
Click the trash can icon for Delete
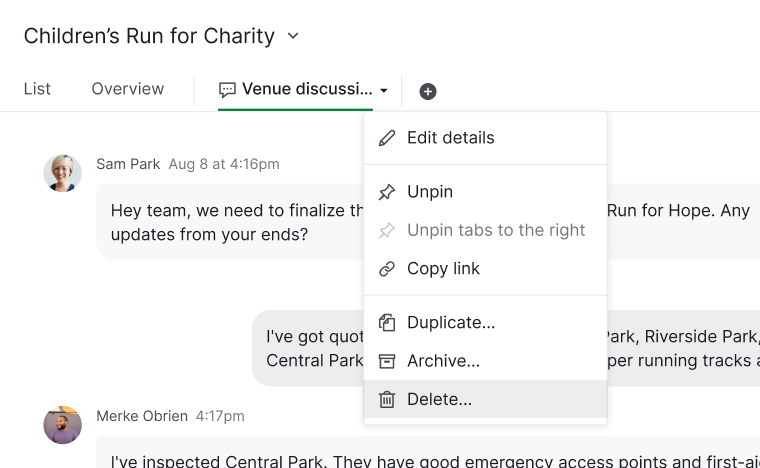pyautogui.click(x=387, y=400)
